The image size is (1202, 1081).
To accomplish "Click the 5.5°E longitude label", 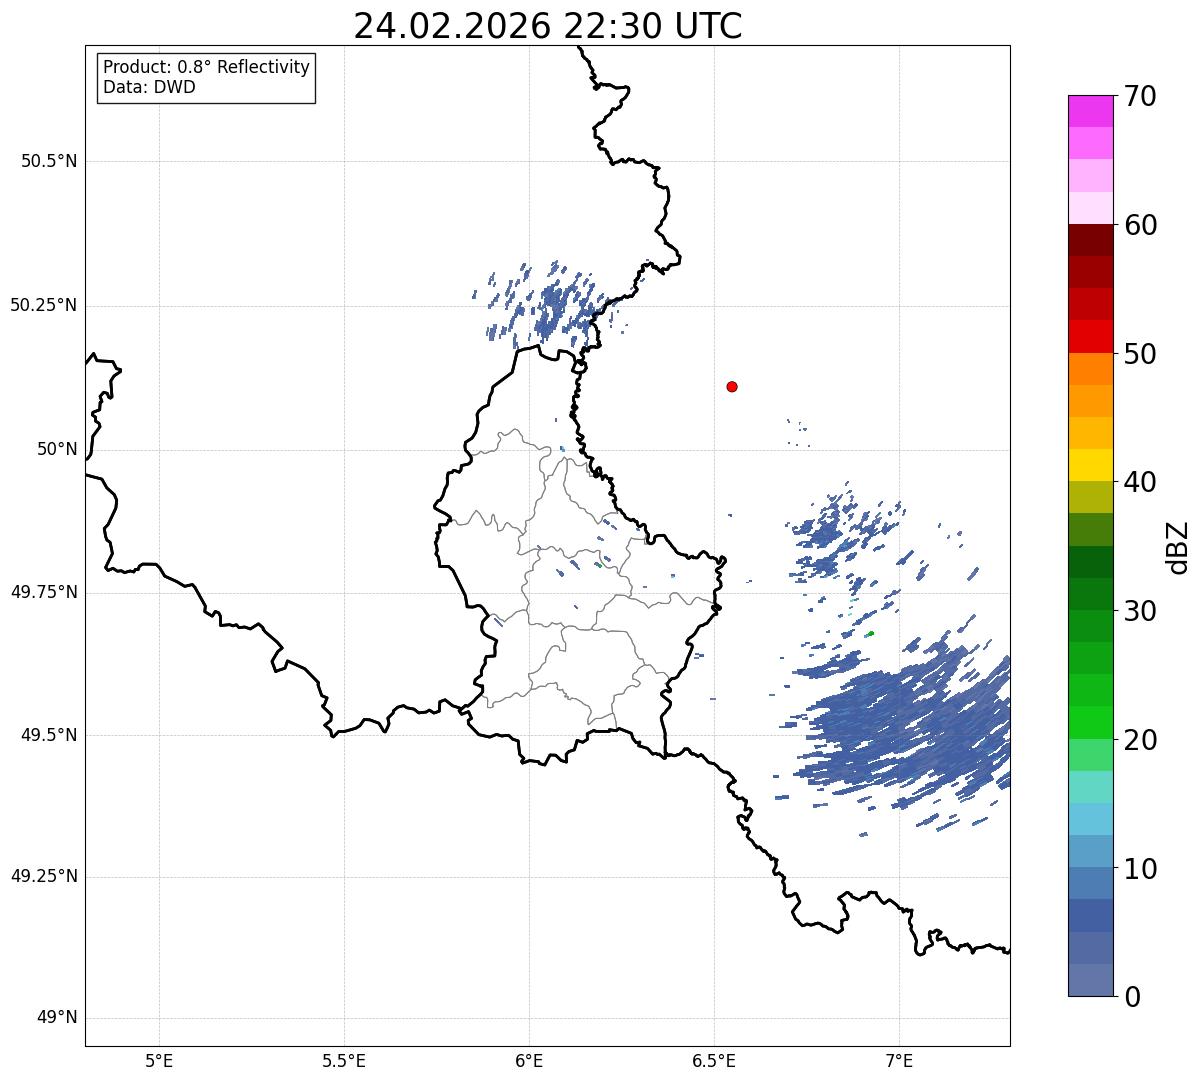I will [x=344, y=1060].
